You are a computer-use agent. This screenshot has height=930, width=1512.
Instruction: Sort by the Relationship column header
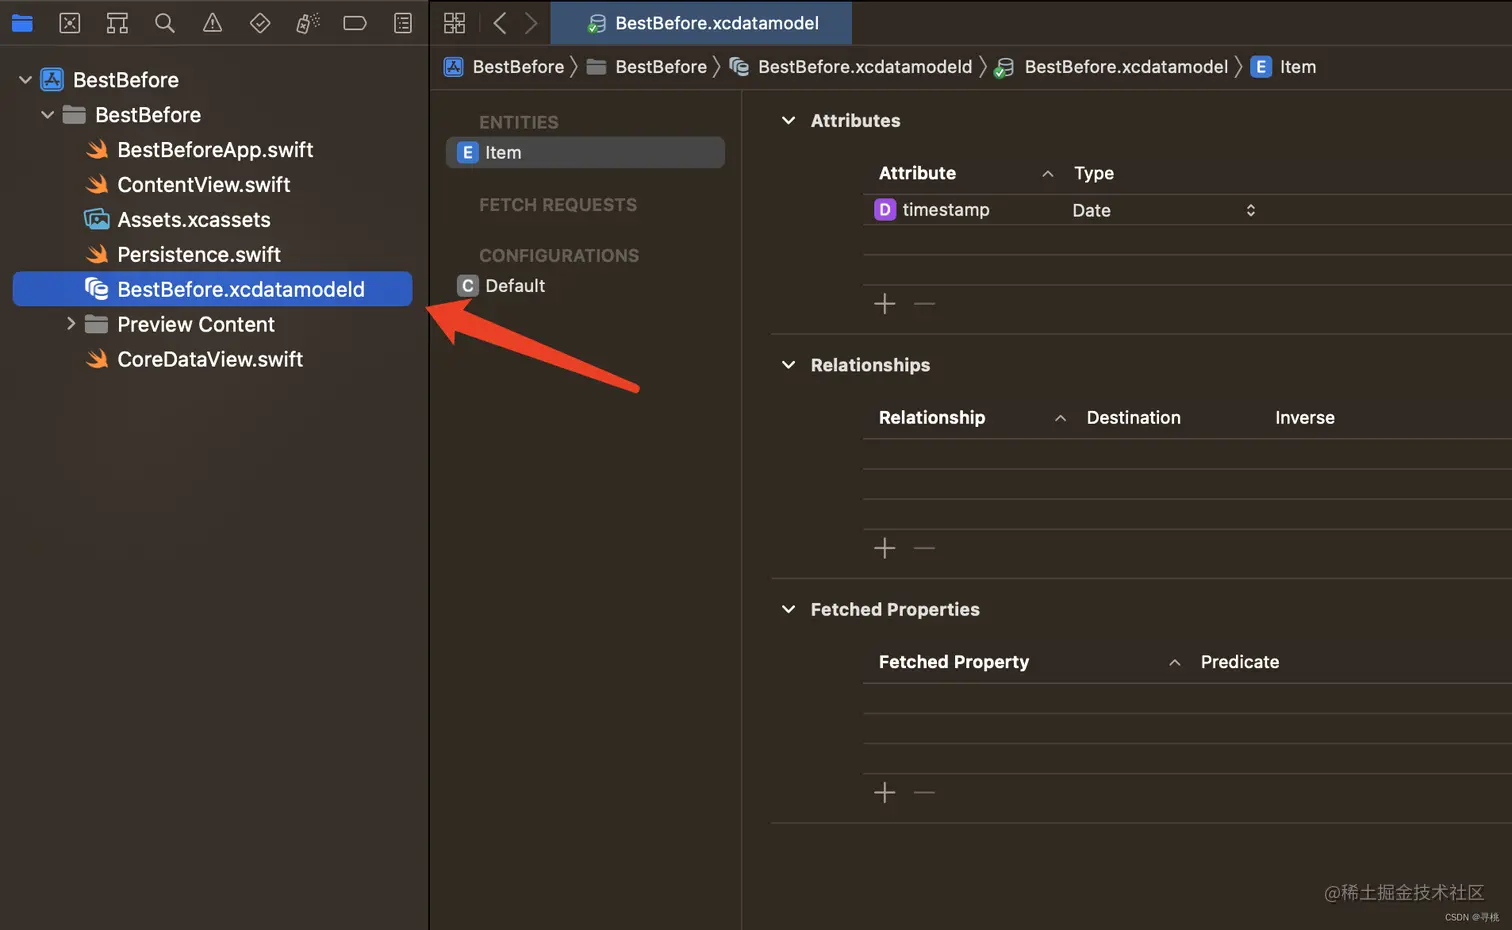click(932, 418)
